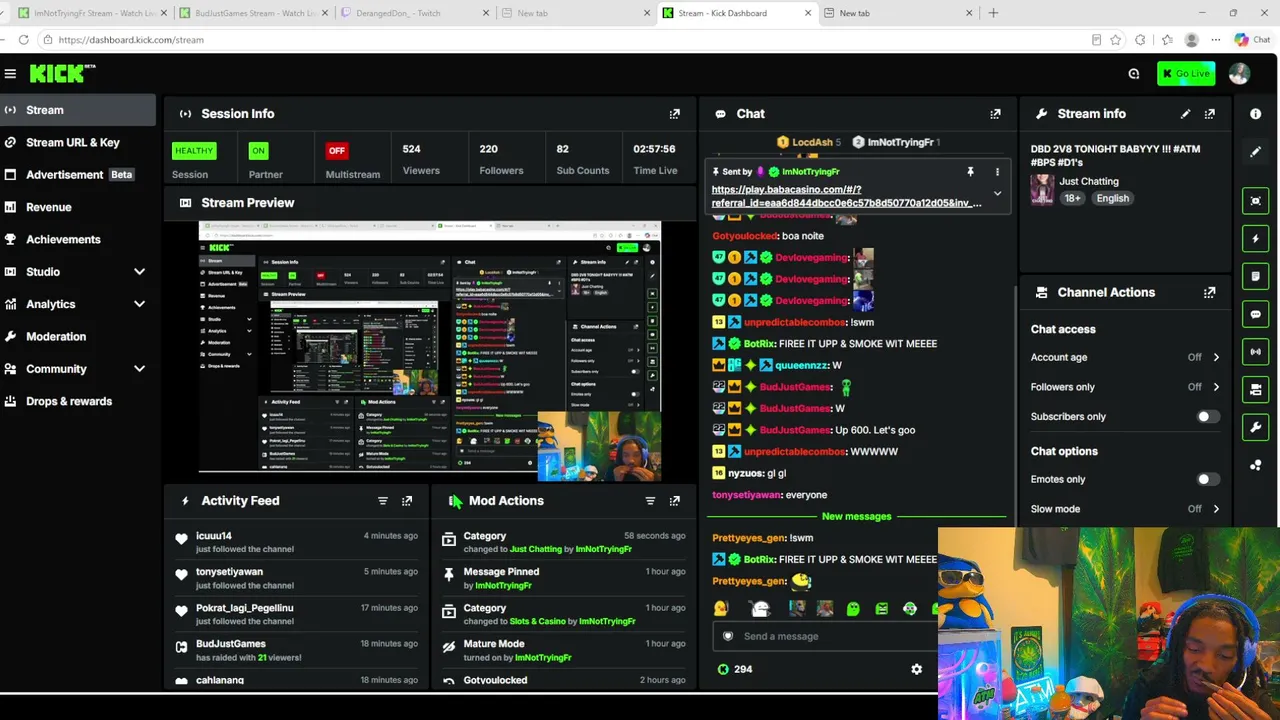
Task: Toggle the document widget icon in right rail
Action: pos(1256,276)
